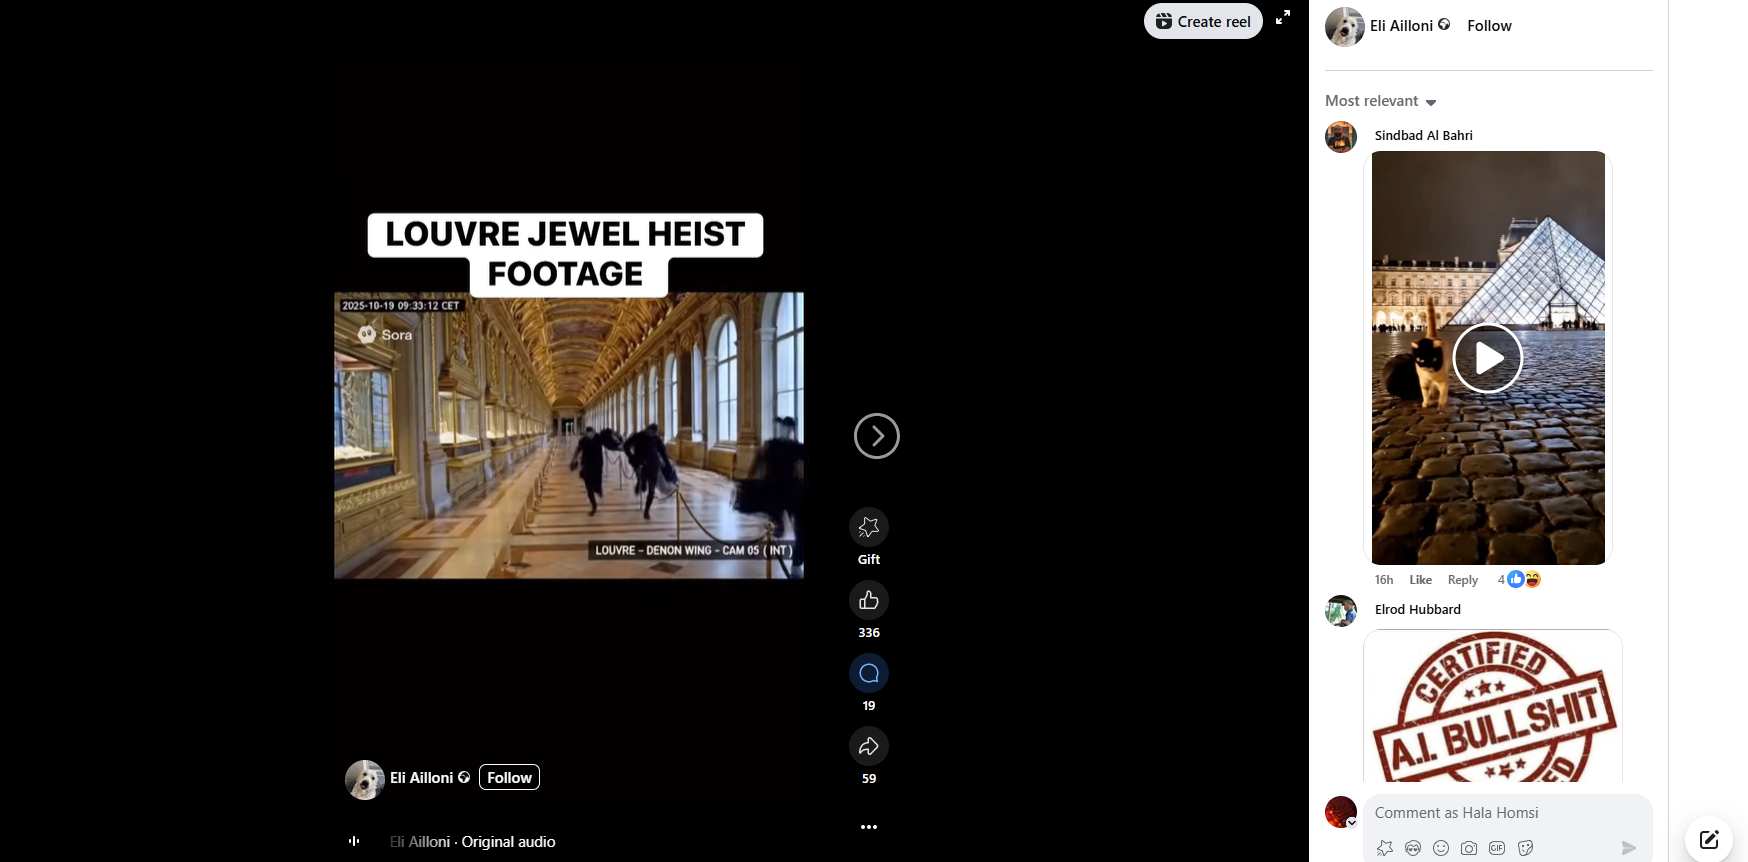Click the Create reel button
The height and width of the screenshot is (862, 1748).
coord(1203,21)
